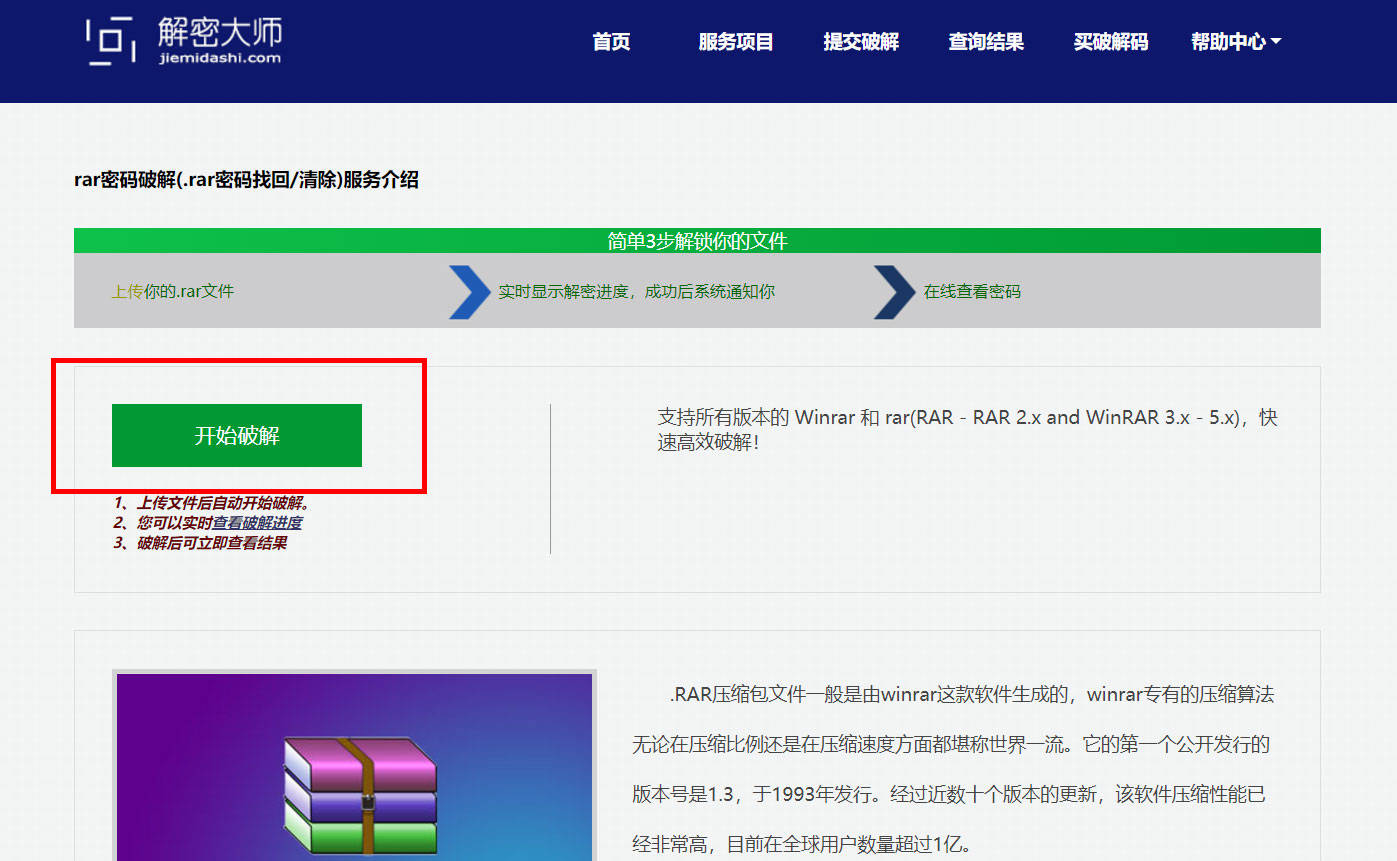
Task: Click the dark navy chevron before step three
Action: pos(893,292)
